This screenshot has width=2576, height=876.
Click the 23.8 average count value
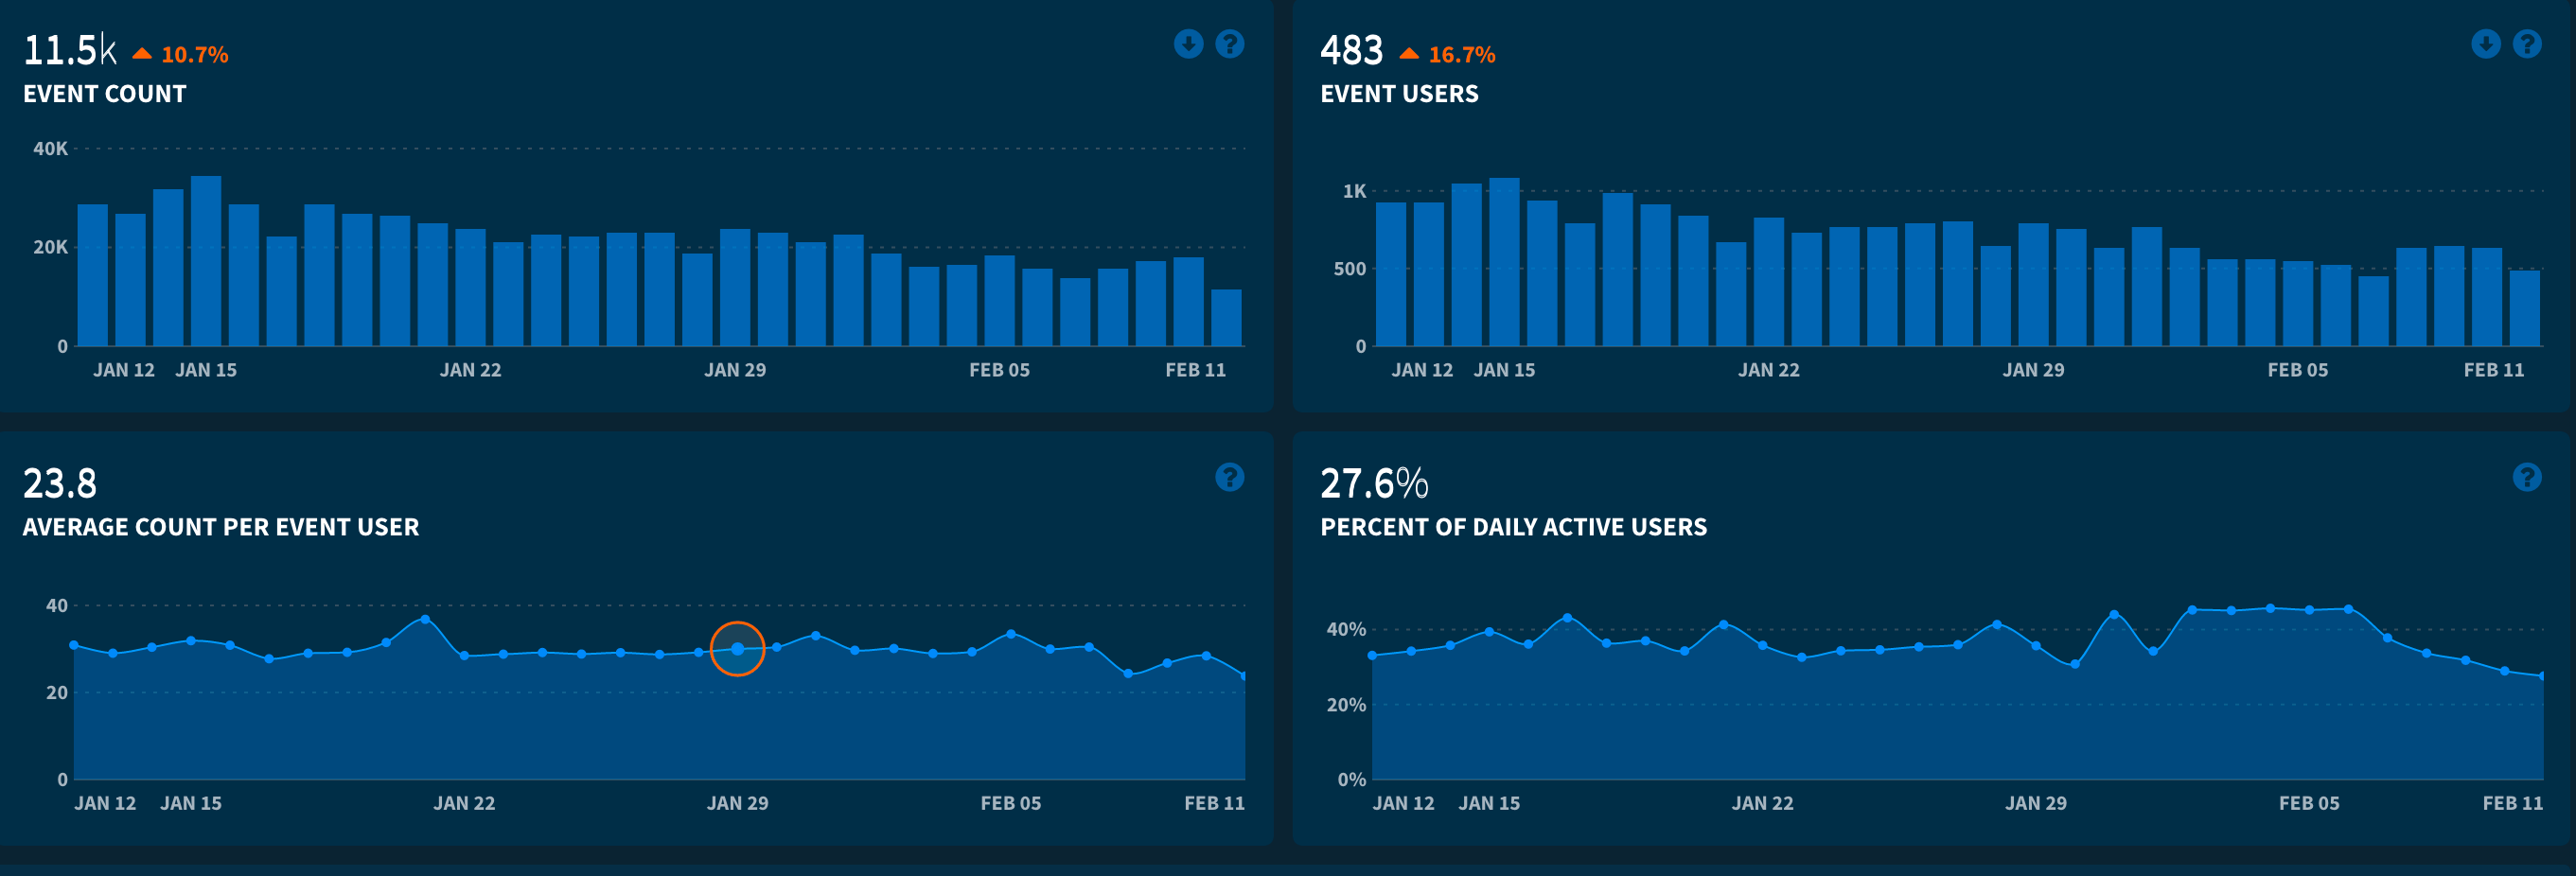pyautogui.click(x=60, y=484)
